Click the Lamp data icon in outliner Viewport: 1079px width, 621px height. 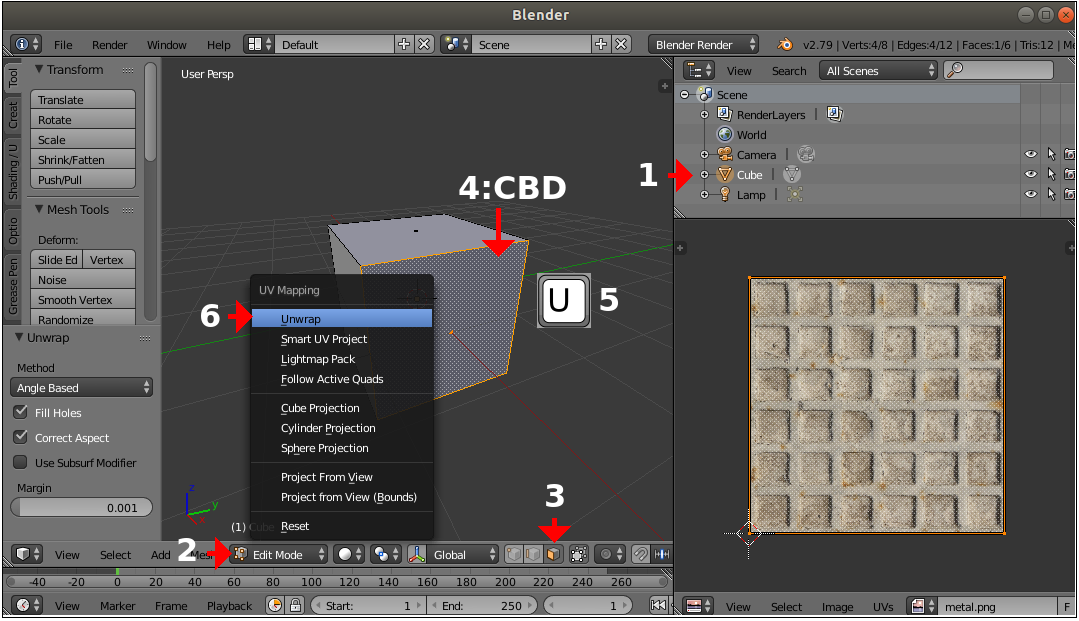795,195
